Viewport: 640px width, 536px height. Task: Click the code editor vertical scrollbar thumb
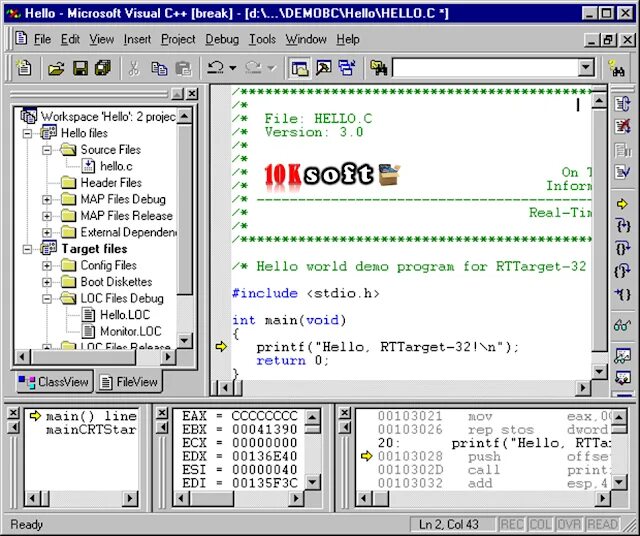tap(599, 229)
